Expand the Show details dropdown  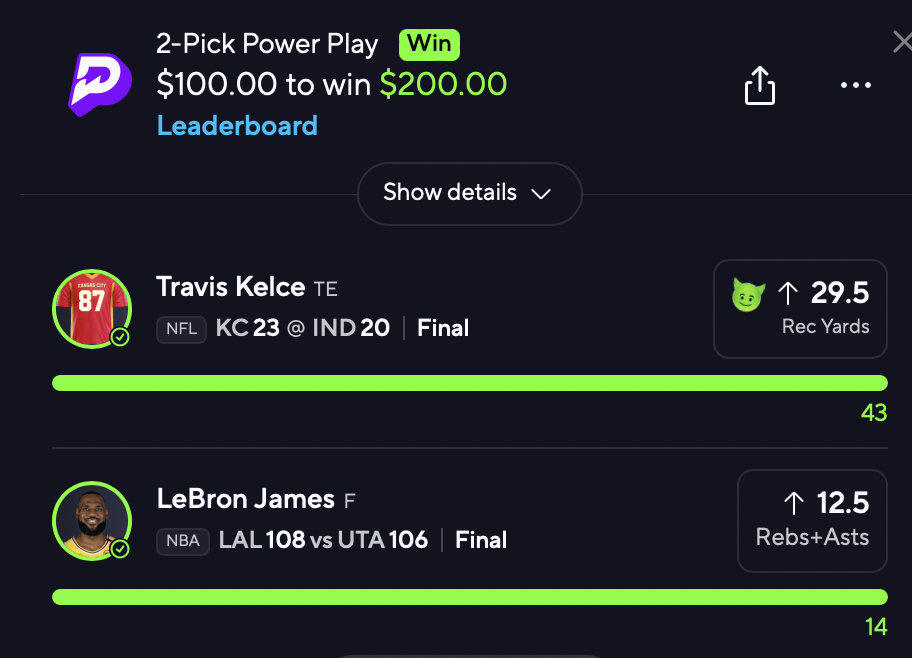(469, 193)
